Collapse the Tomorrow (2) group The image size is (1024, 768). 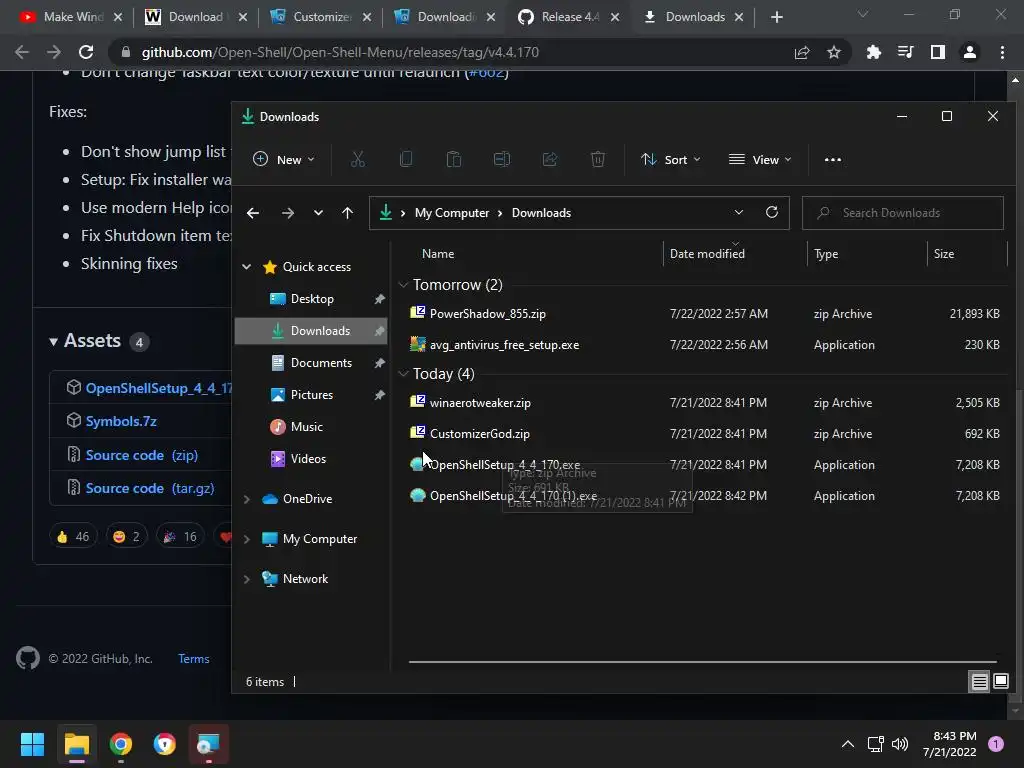[403, 285]
